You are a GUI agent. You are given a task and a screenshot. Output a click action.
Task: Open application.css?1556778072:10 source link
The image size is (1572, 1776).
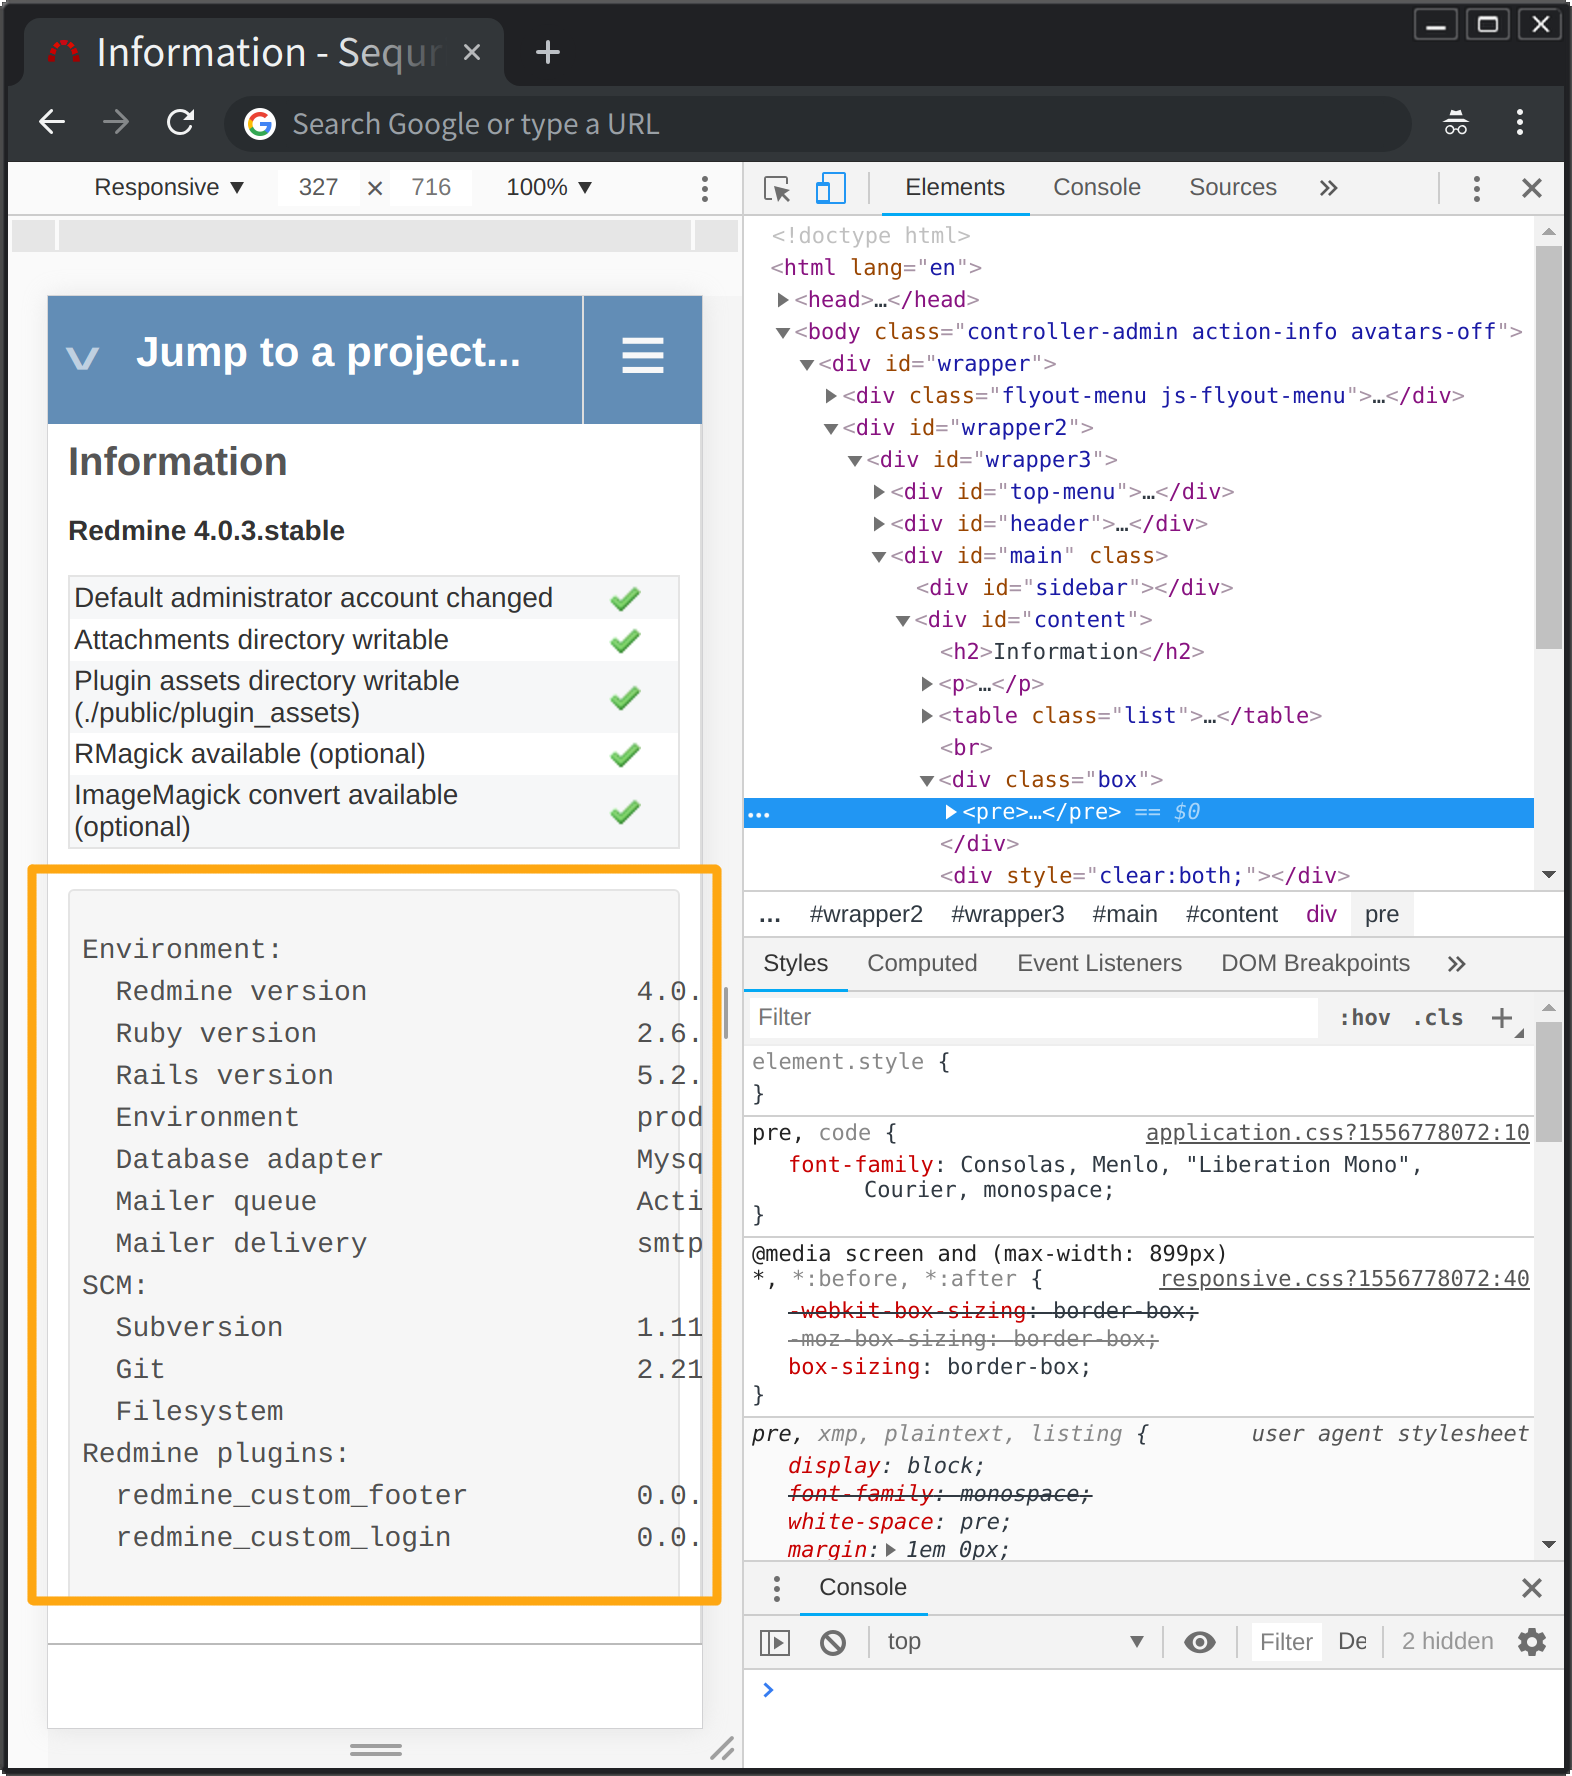click(1337, 1133)
